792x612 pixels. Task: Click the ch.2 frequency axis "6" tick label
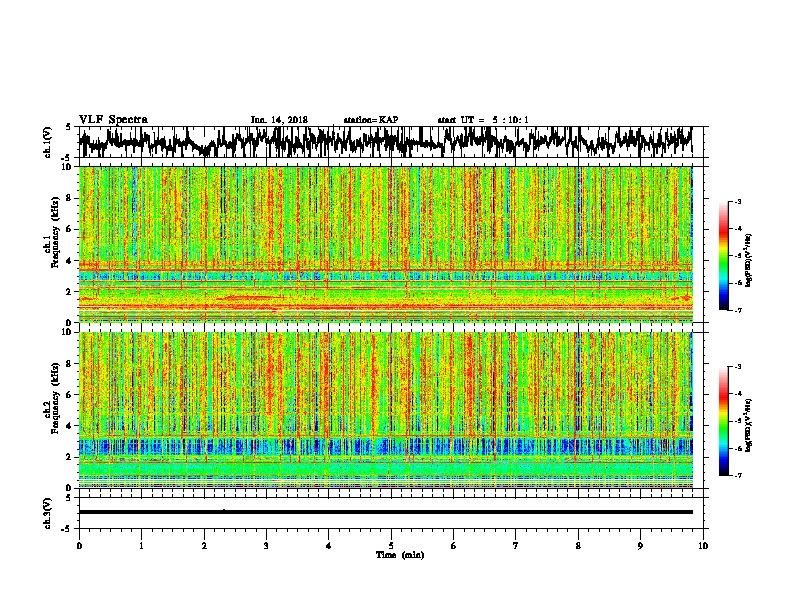point(70,395)
